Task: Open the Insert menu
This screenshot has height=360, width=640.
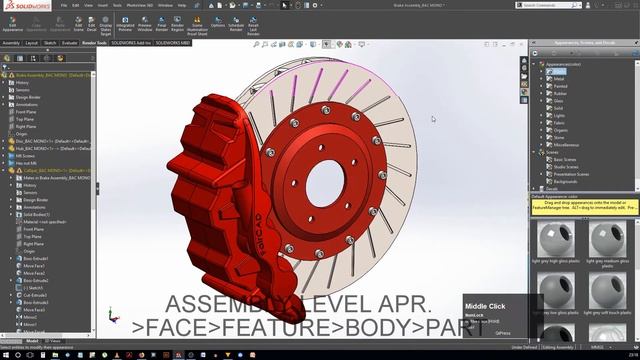Action: (103, 6)
